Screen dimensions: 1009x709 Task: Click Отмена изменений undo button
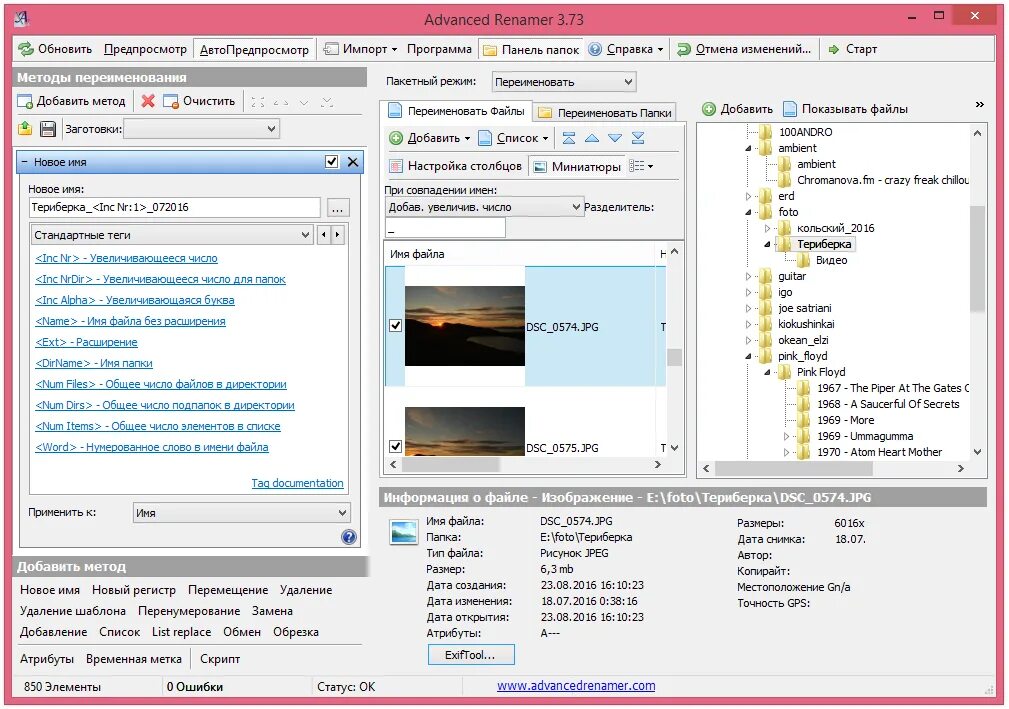point(745,49)
